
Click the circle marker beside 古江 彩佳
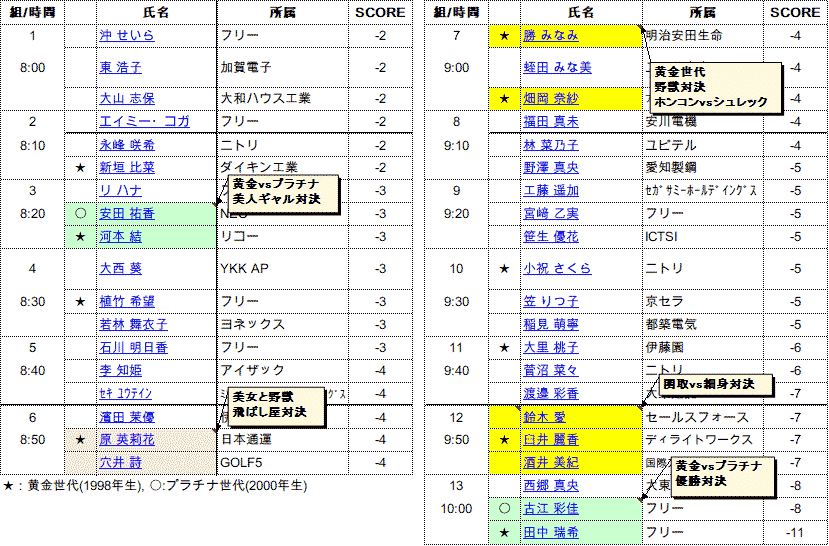(x=505, y=509)
